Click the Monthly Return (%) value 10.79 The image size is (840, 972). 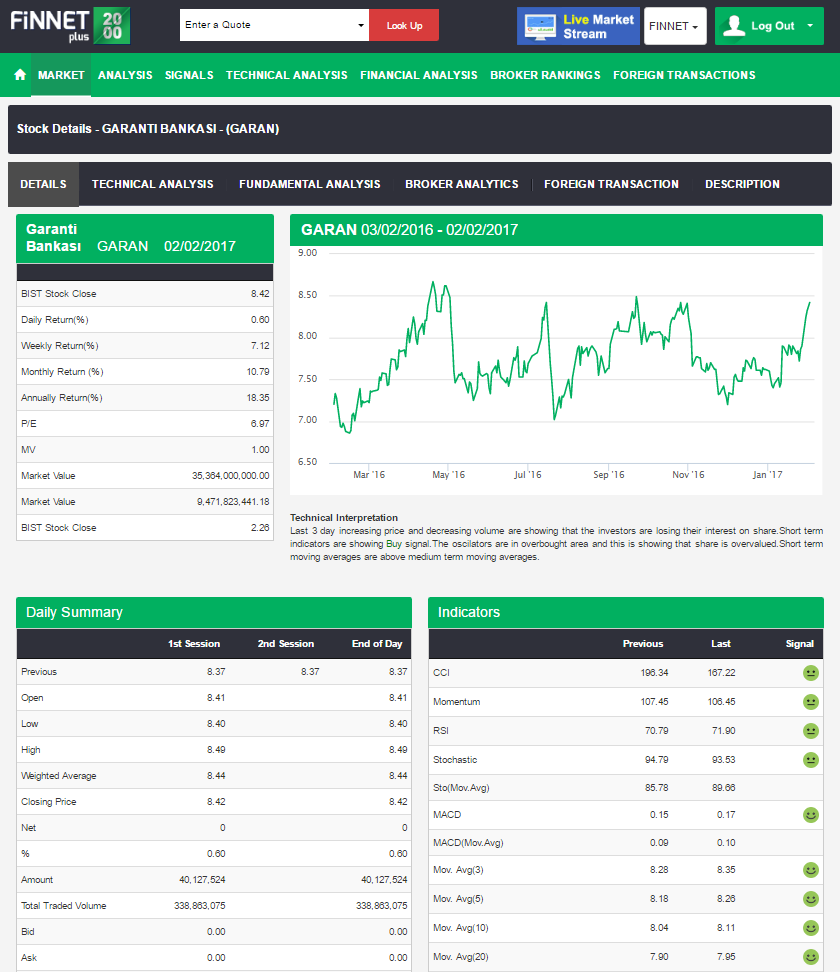258,372
